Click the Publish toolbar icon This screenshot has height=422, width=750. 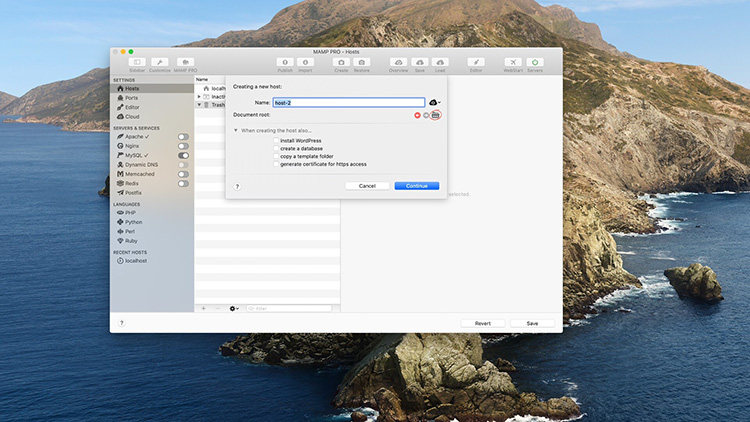[x=285, y=62]
